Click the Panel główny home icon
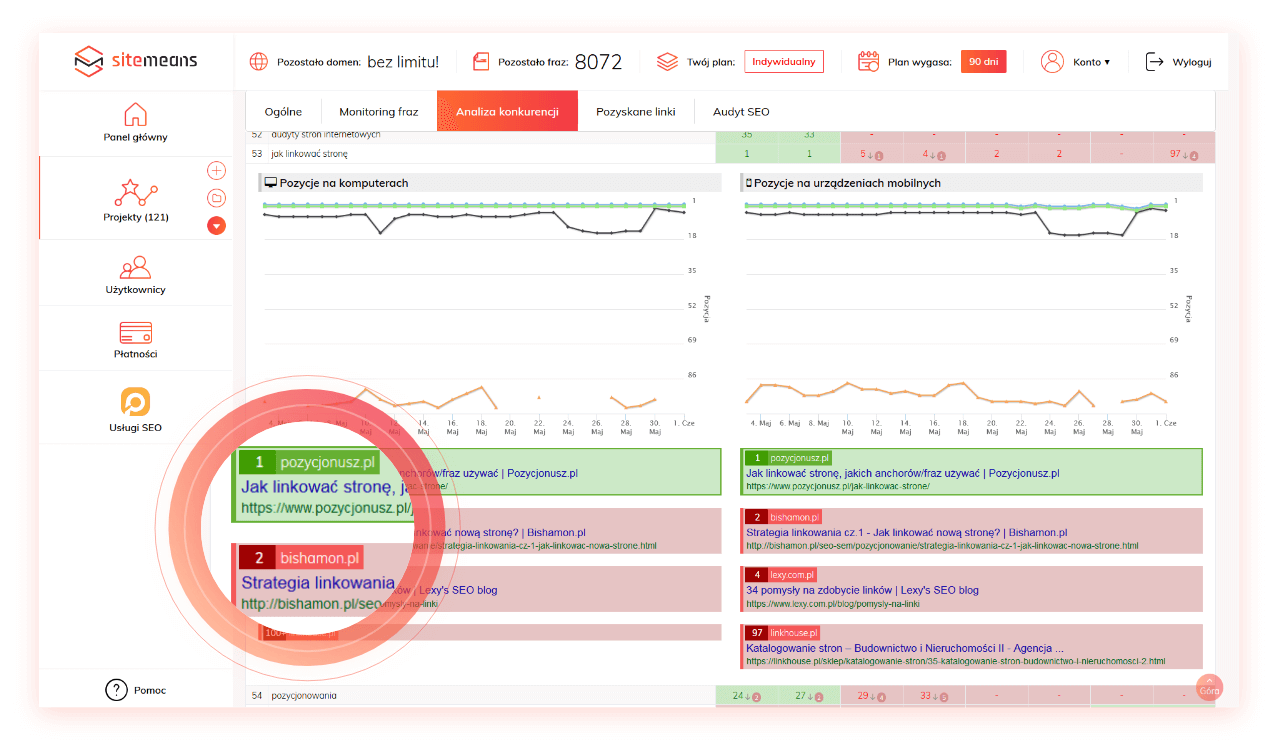This screenshot has height=753, width=1278. pos(135,114)
